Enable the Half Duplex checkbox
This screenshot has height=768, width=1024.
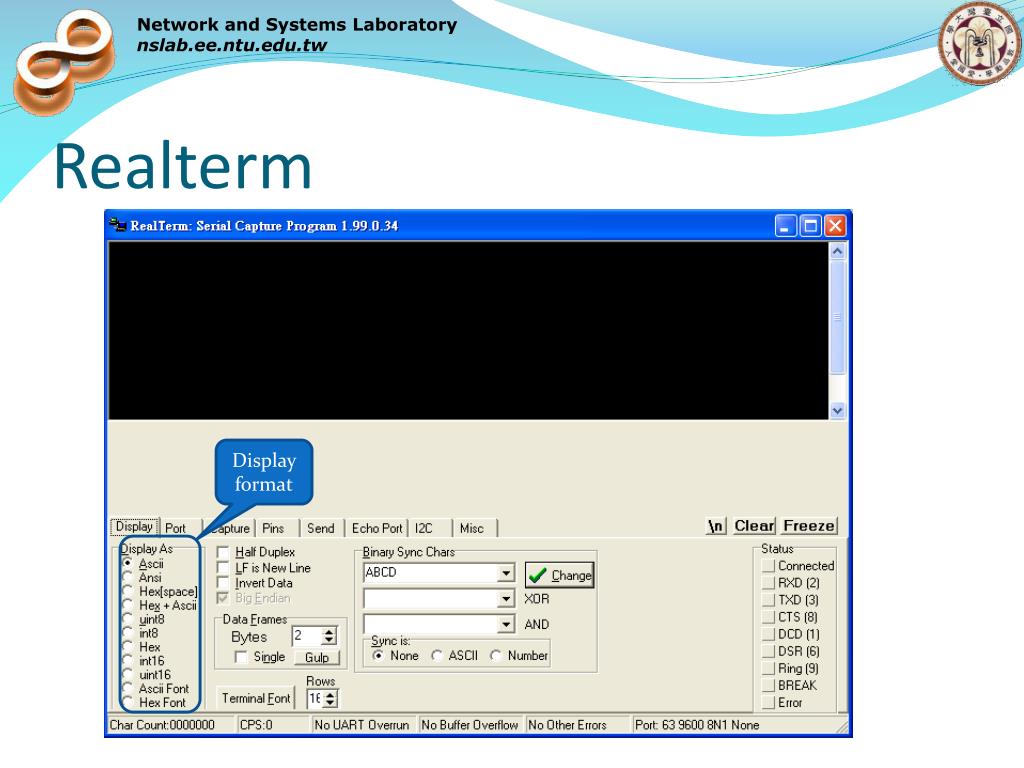[223, 552]
